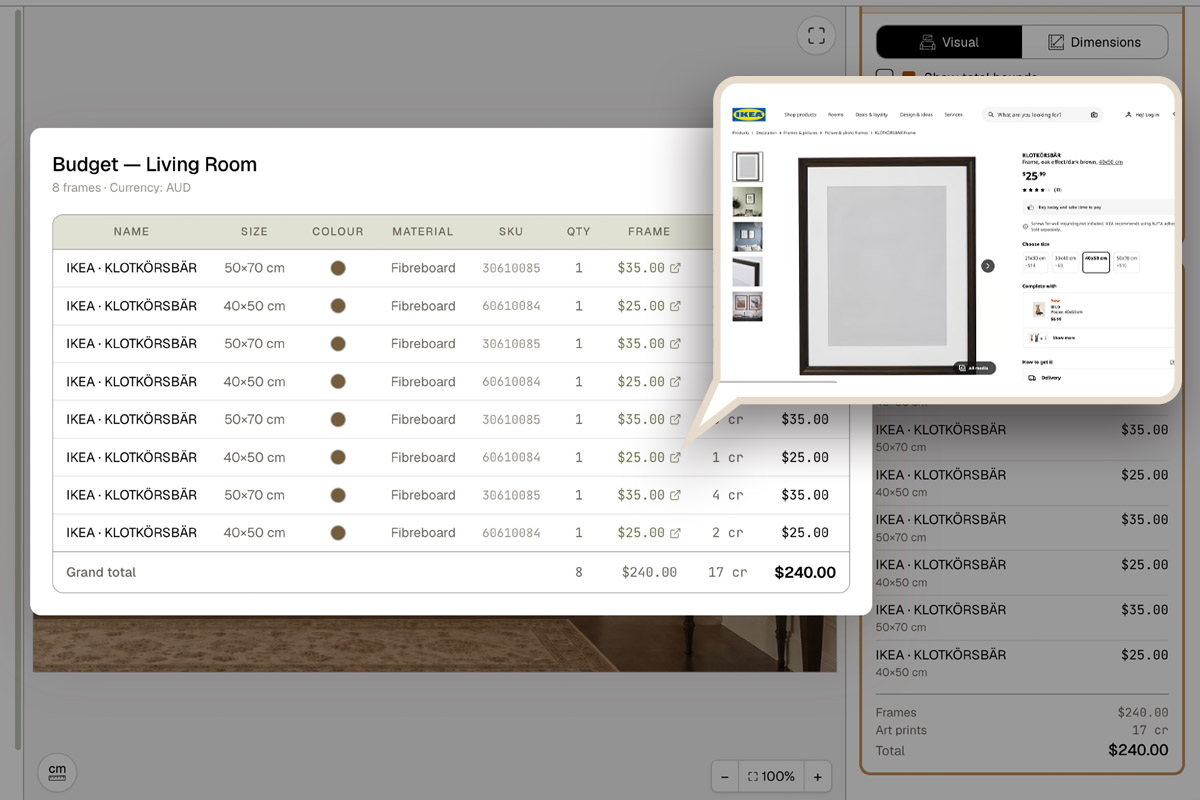Click the left vertical scrollbar
1200x800 pixels.
pos(16,380)
